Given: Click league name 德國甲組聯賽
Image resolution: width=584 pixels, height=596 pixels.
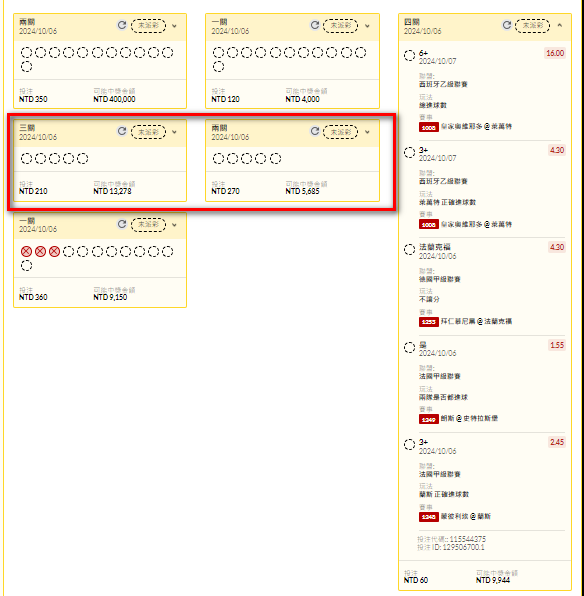Looking at the screenshot, I should click(x=440, y=279).
